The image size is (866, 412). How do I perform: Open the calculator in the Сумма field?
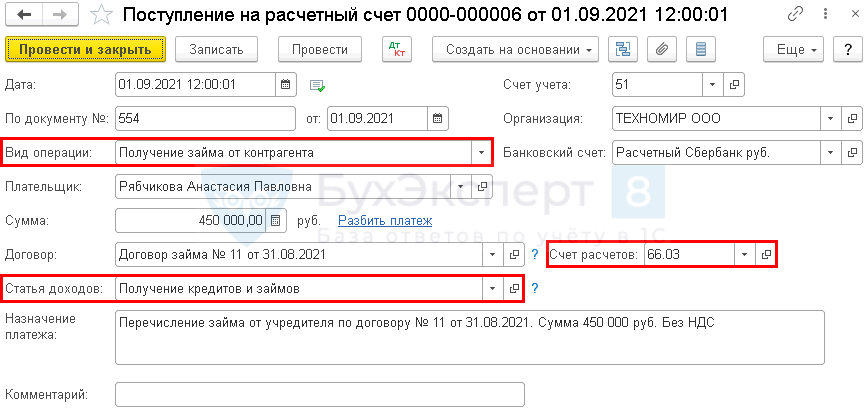pyautogui.click(x=275, y=221)
